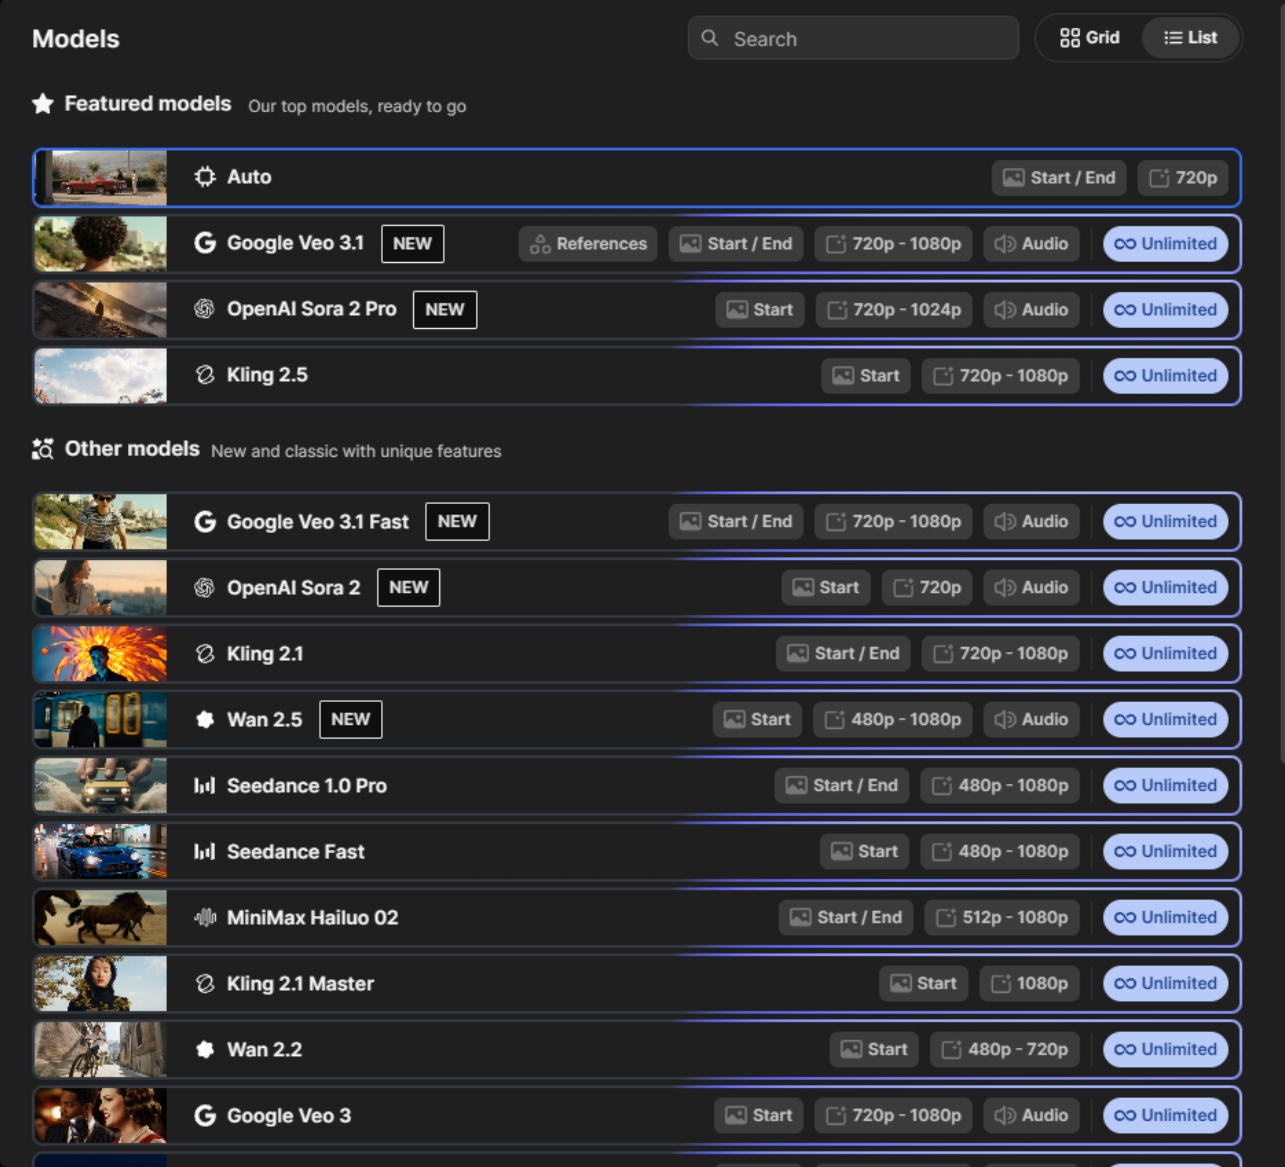
Task: Select the "OpenAI Sora 2 Pro" model name
Action: click(312, 309)
